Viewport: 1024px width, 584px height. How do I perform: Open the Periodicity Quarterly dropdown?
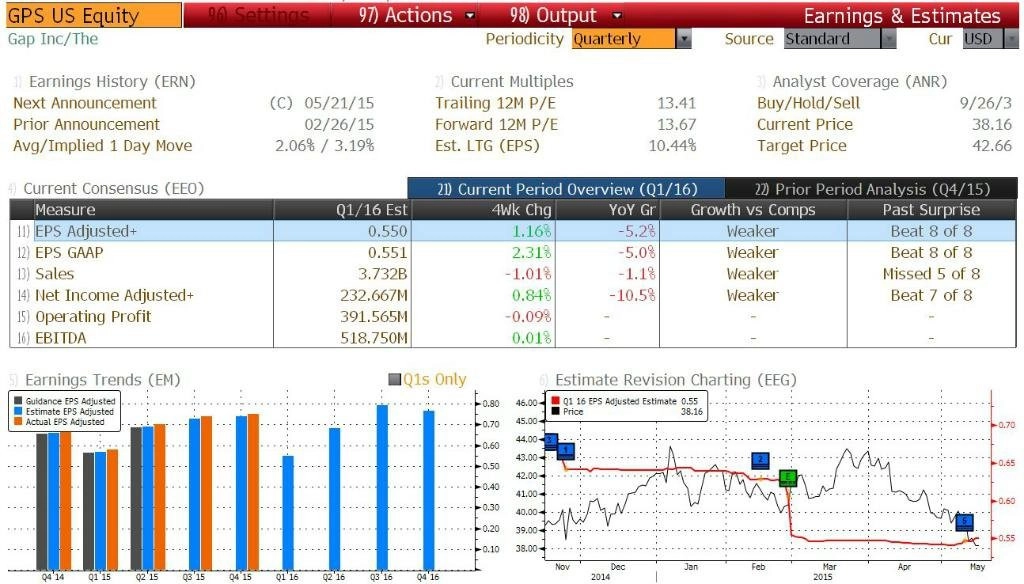(x=631, y=39)
